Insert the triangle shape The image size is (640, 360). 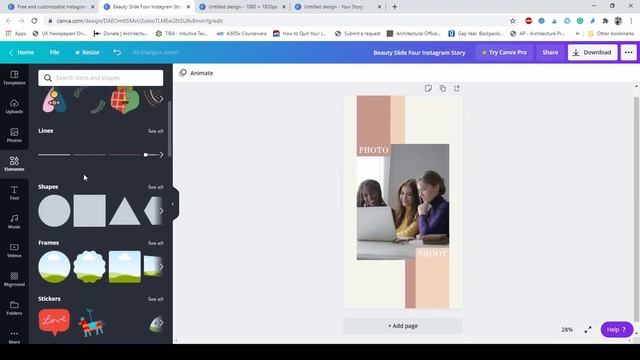[124, 211]
